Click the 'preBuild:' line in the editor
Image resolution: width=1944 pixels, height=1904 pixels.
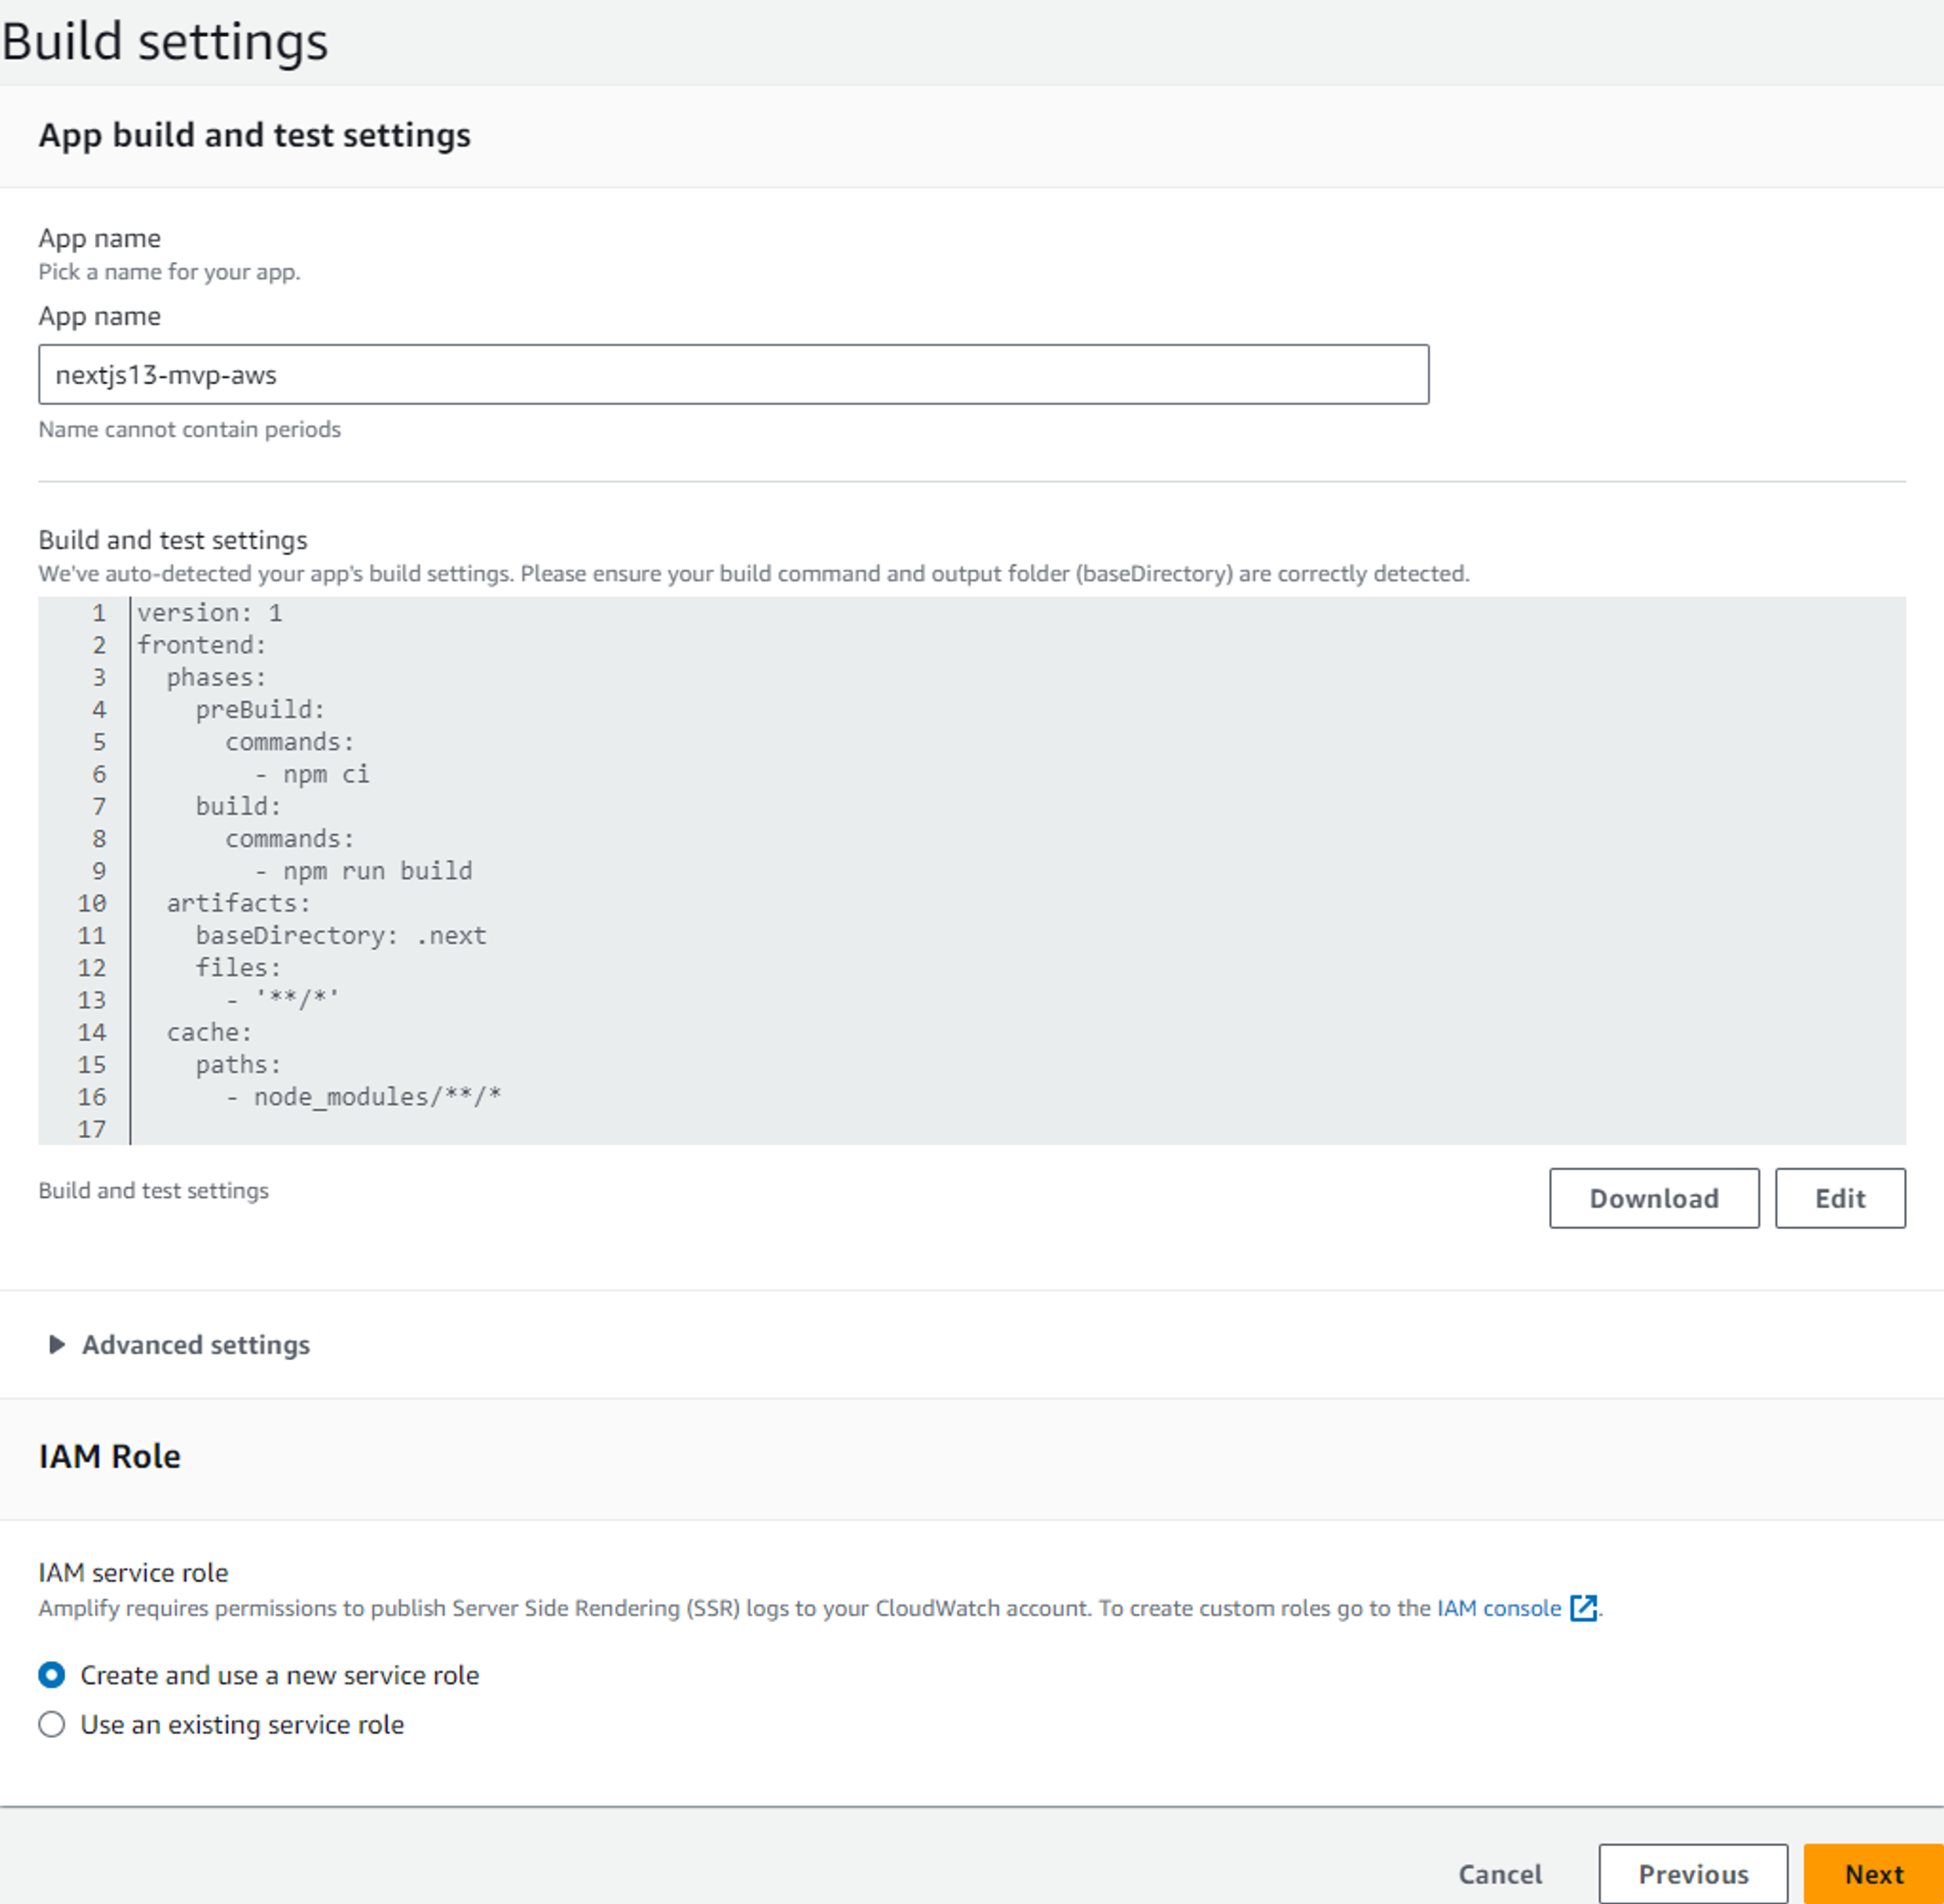[x=260, y=710]
